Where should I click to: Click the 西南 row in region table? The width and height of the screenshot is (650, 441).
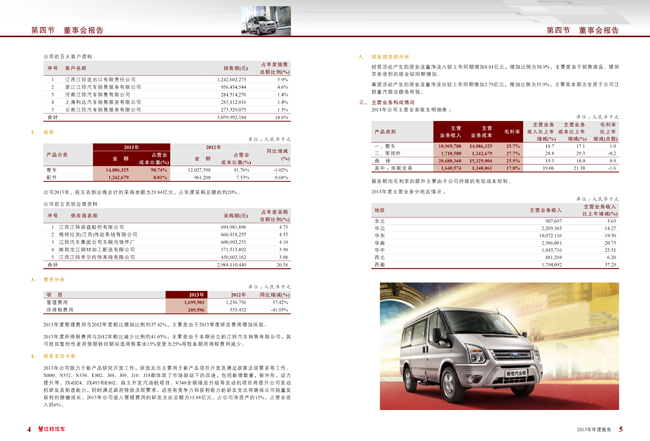click(x=380, y=264)
